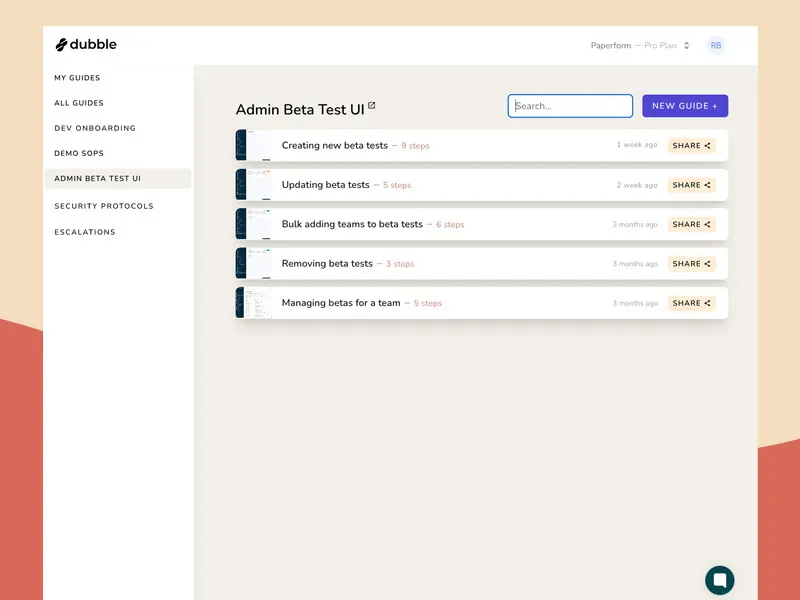Select Escalations collection
Image resolution: width=800 pixels, height=600 pixels.
85,232
